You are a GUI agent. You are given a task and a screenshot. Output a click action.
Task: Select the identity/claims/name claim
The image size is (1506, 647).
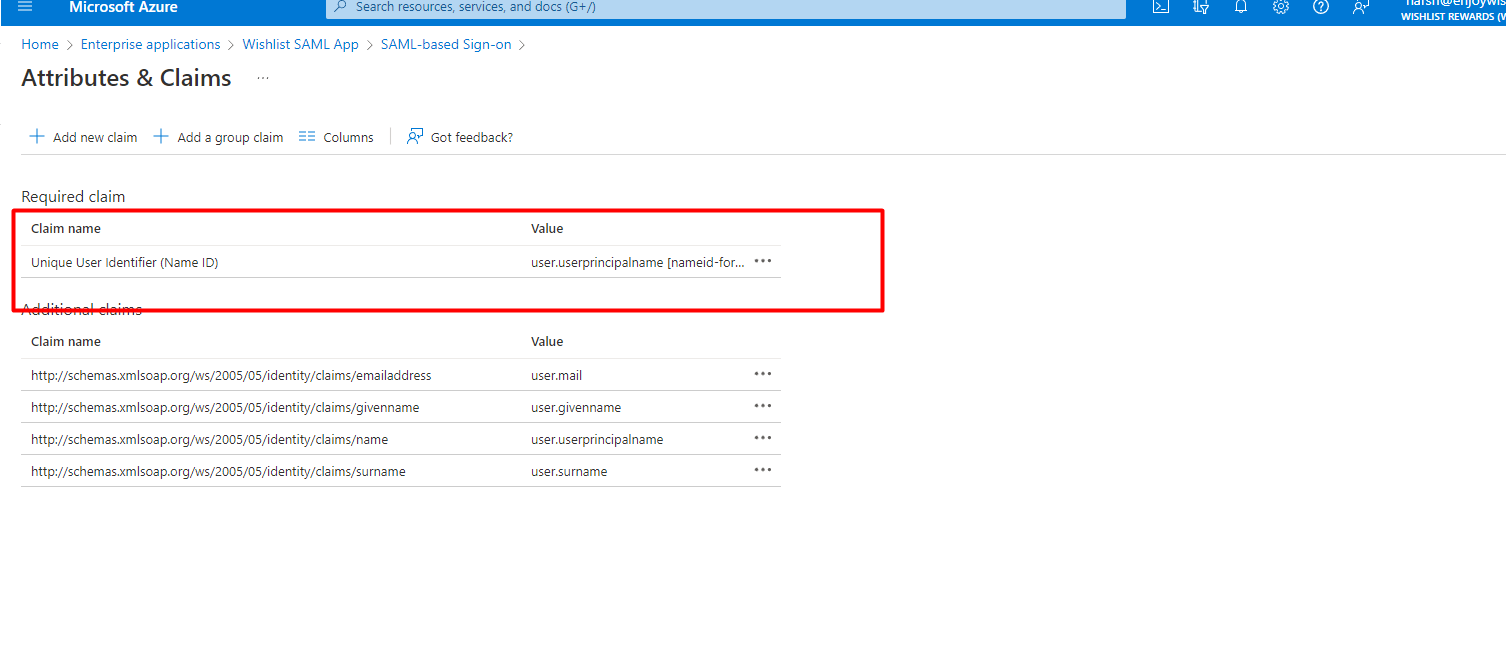click(209, 440)
